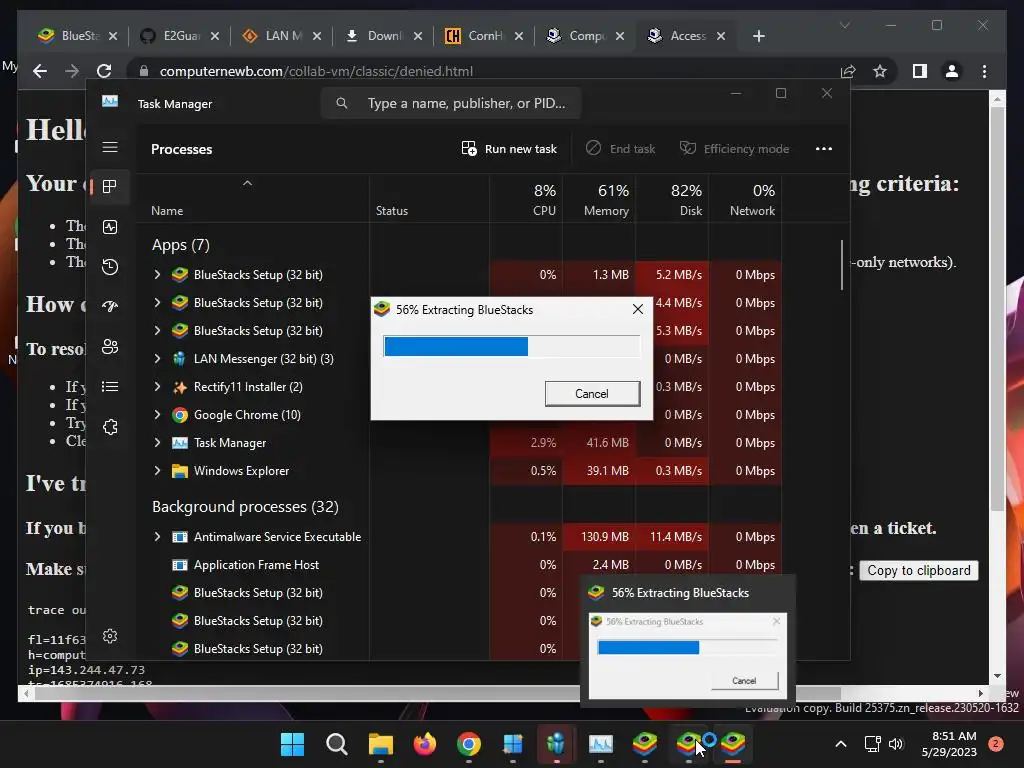Click Run new task button
Image resolution: width=1024 pixels, height=768 pixels.
pyautogui.click(x=509, y=149)
